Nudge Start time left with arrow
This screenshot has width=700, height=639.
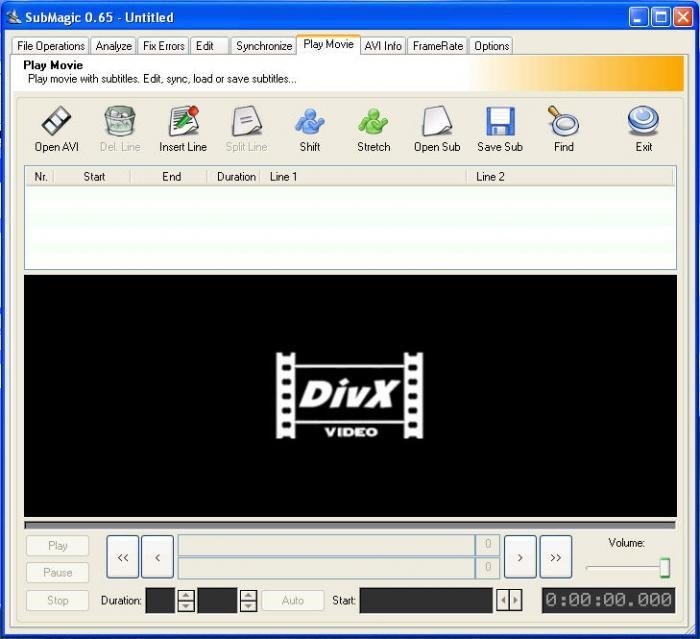(x=503, y=601)
